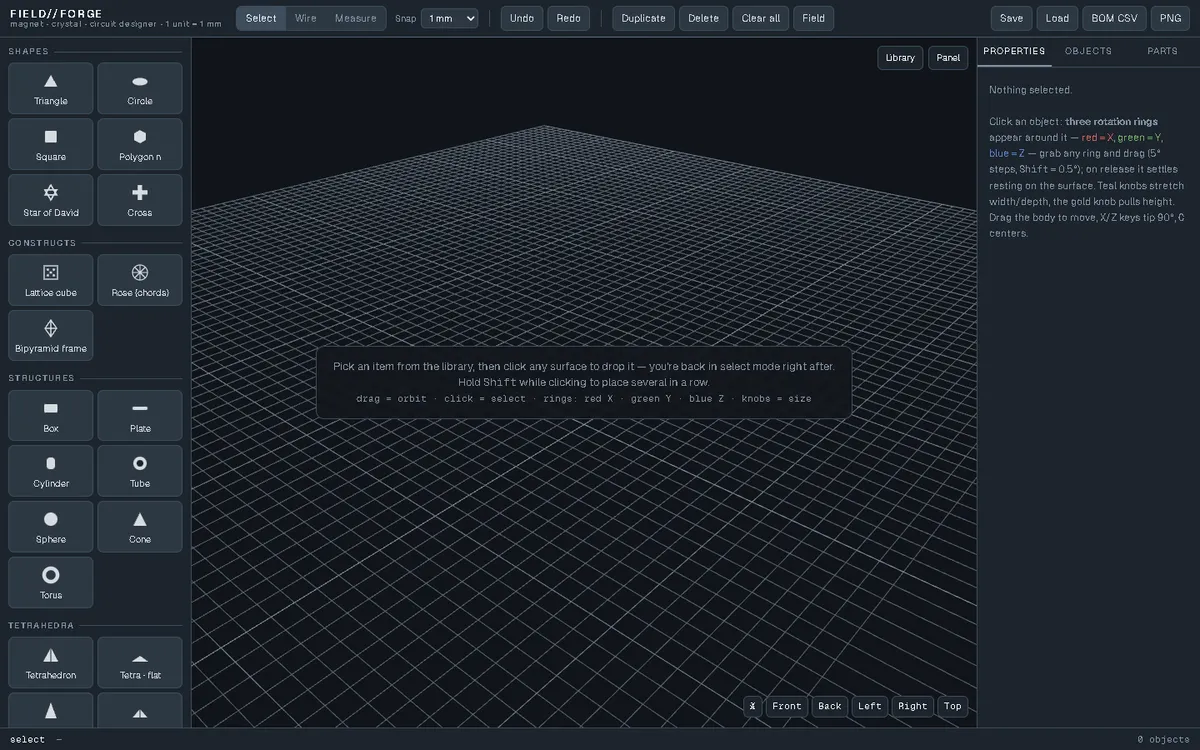Click the CONSTRUCTS section heading
This screenshot has width=1200, height=750.
pos(42,243)
